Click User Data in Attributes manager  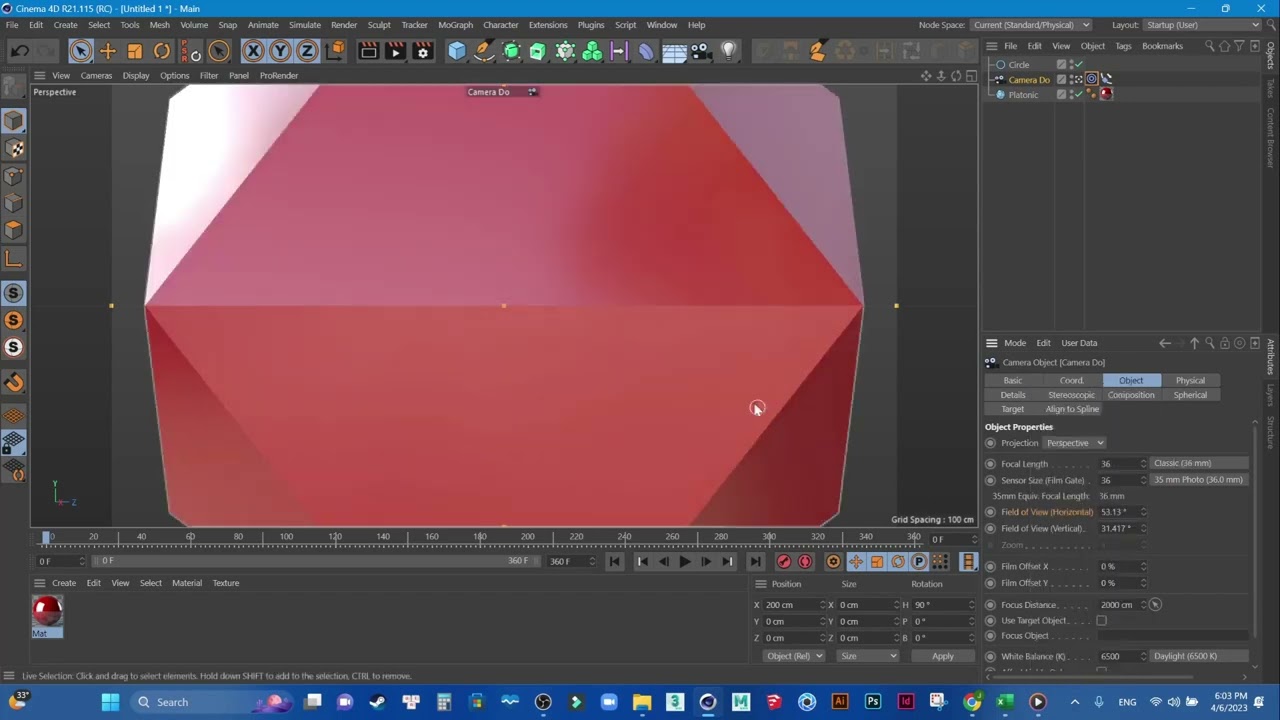point(1079,343)
